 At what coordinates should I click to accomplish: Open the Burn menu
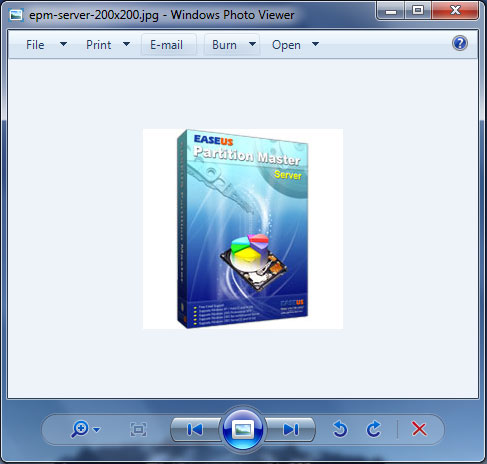coord(224,45)
